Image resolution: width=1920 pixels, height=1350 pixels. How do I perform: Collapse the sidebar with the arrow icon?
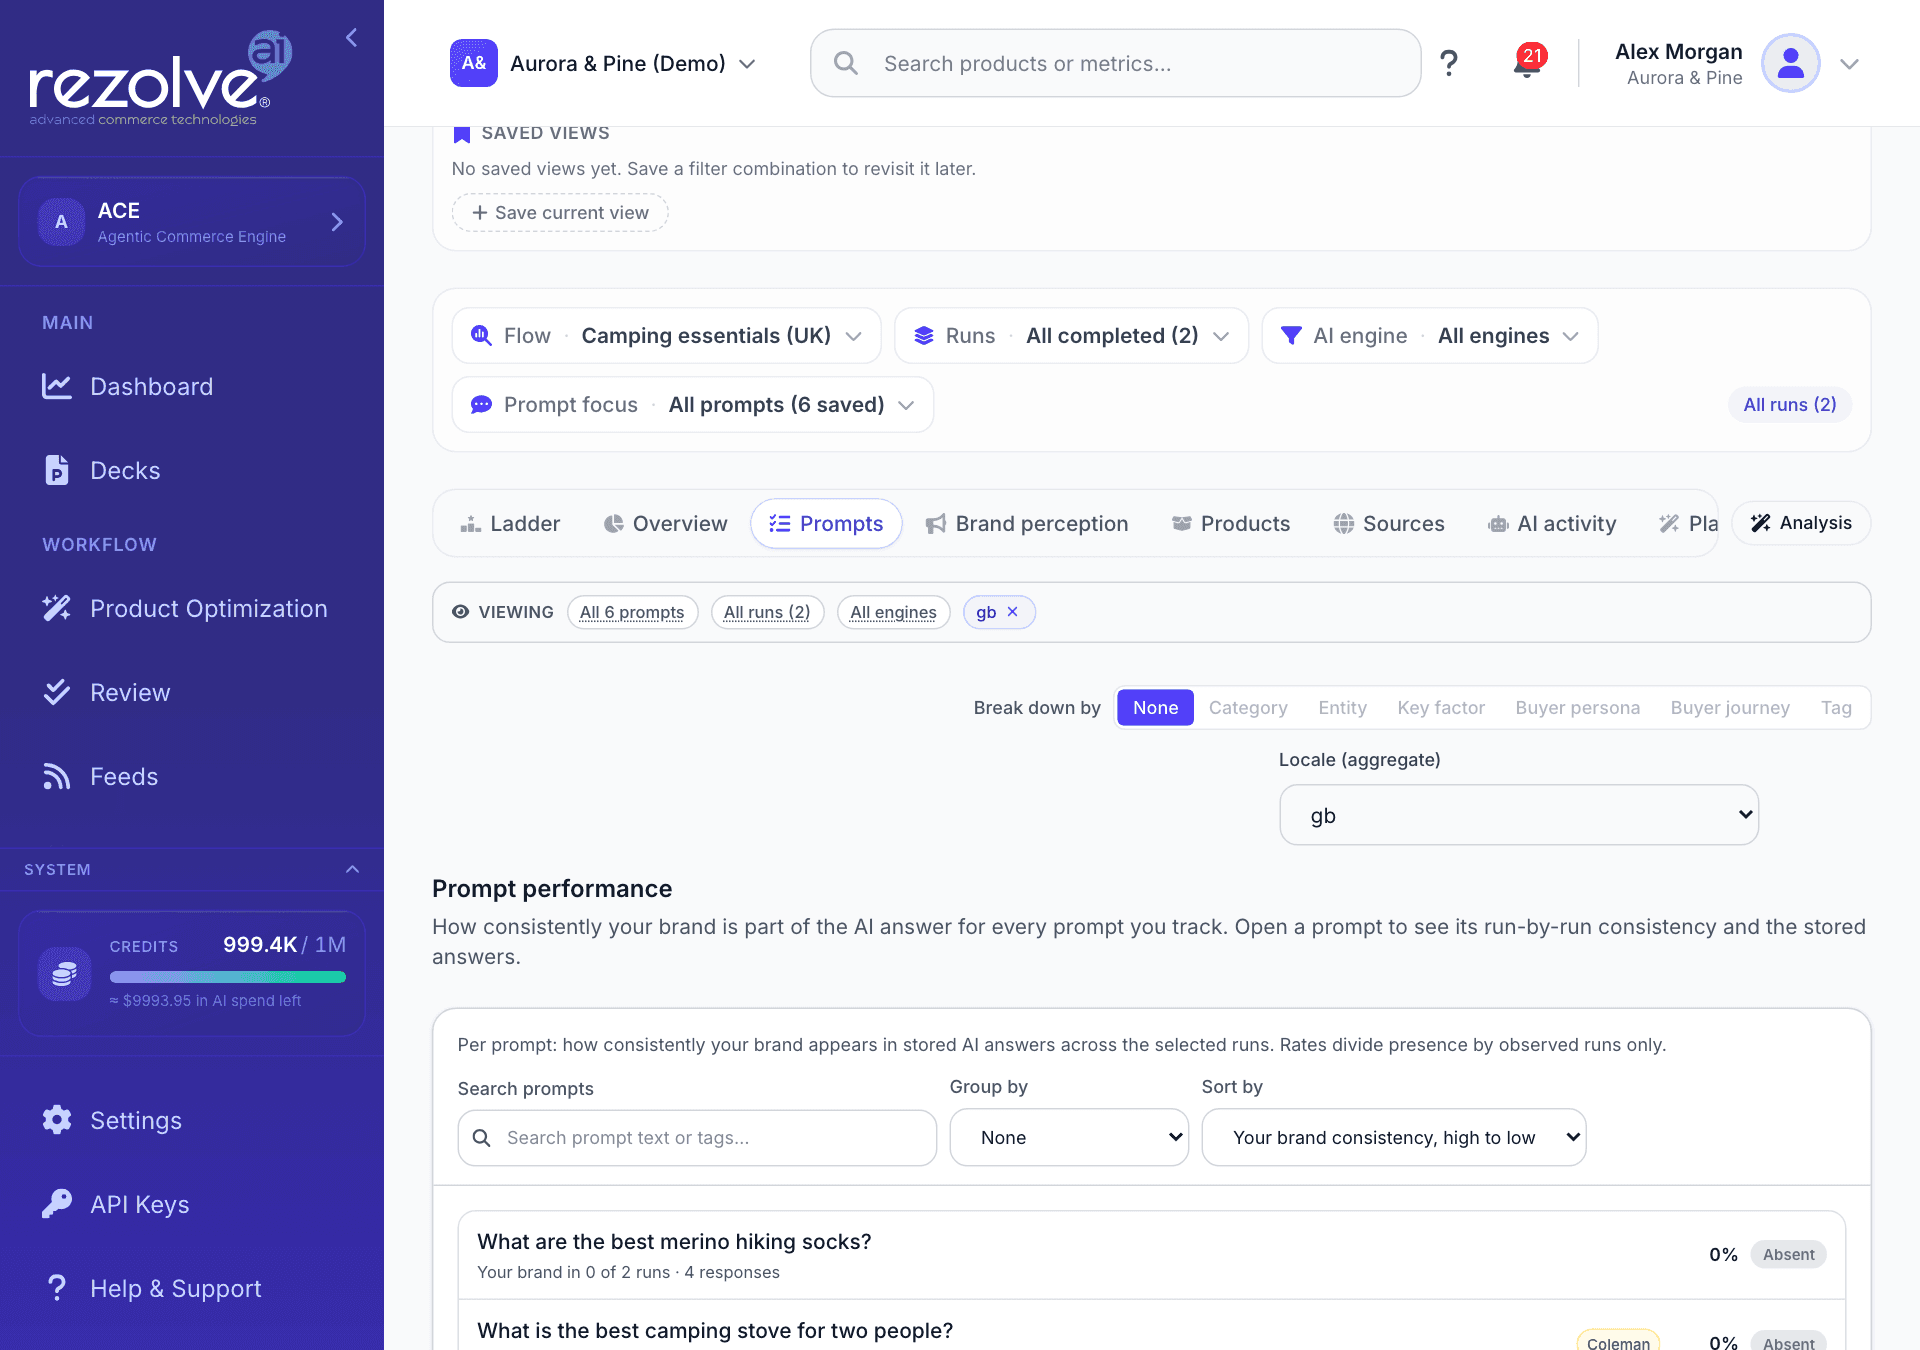point(351,38)
